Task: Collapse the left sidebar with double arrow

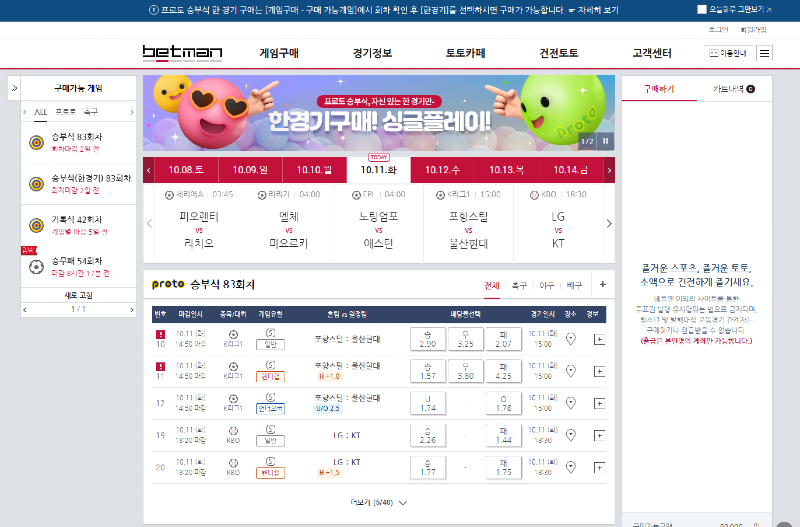Action: point(14,88)
